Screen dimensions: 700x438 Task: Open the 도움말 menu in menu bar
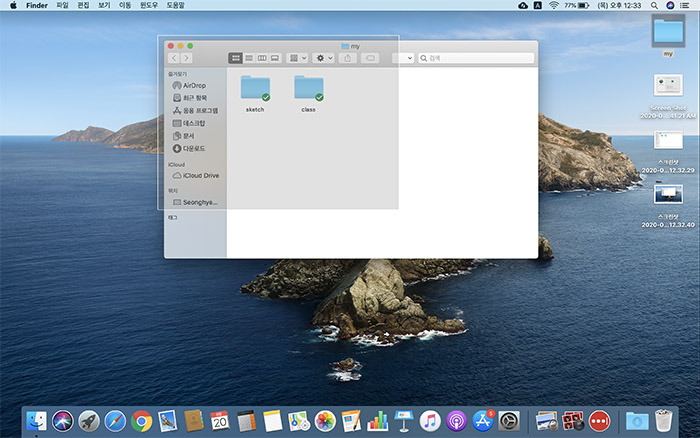(175, 5)
